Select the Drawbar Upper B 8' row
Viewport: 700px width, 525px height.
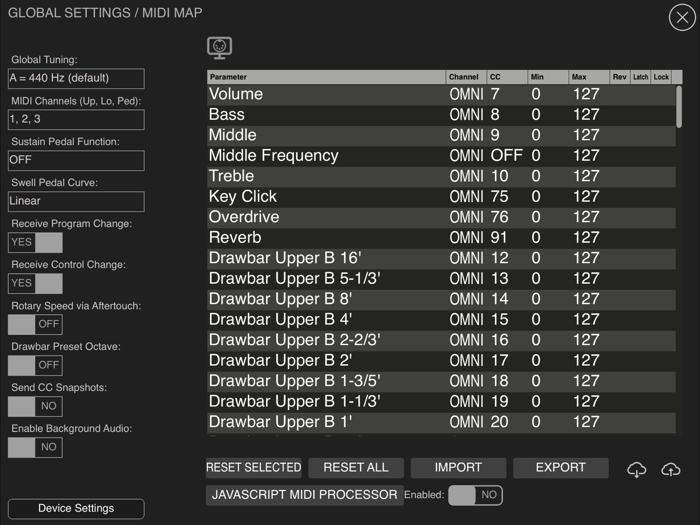[x=441, y=299]
